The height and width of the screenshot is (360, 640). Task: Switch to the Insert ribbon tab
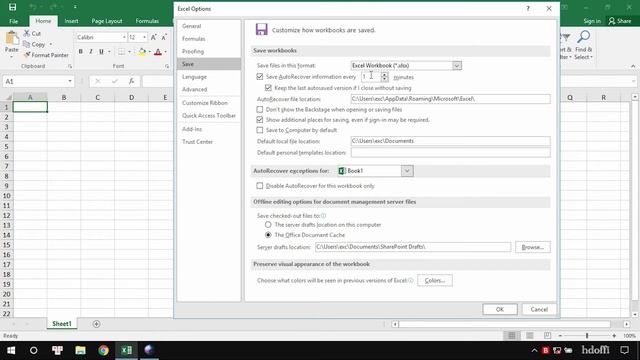pos(71,21)
